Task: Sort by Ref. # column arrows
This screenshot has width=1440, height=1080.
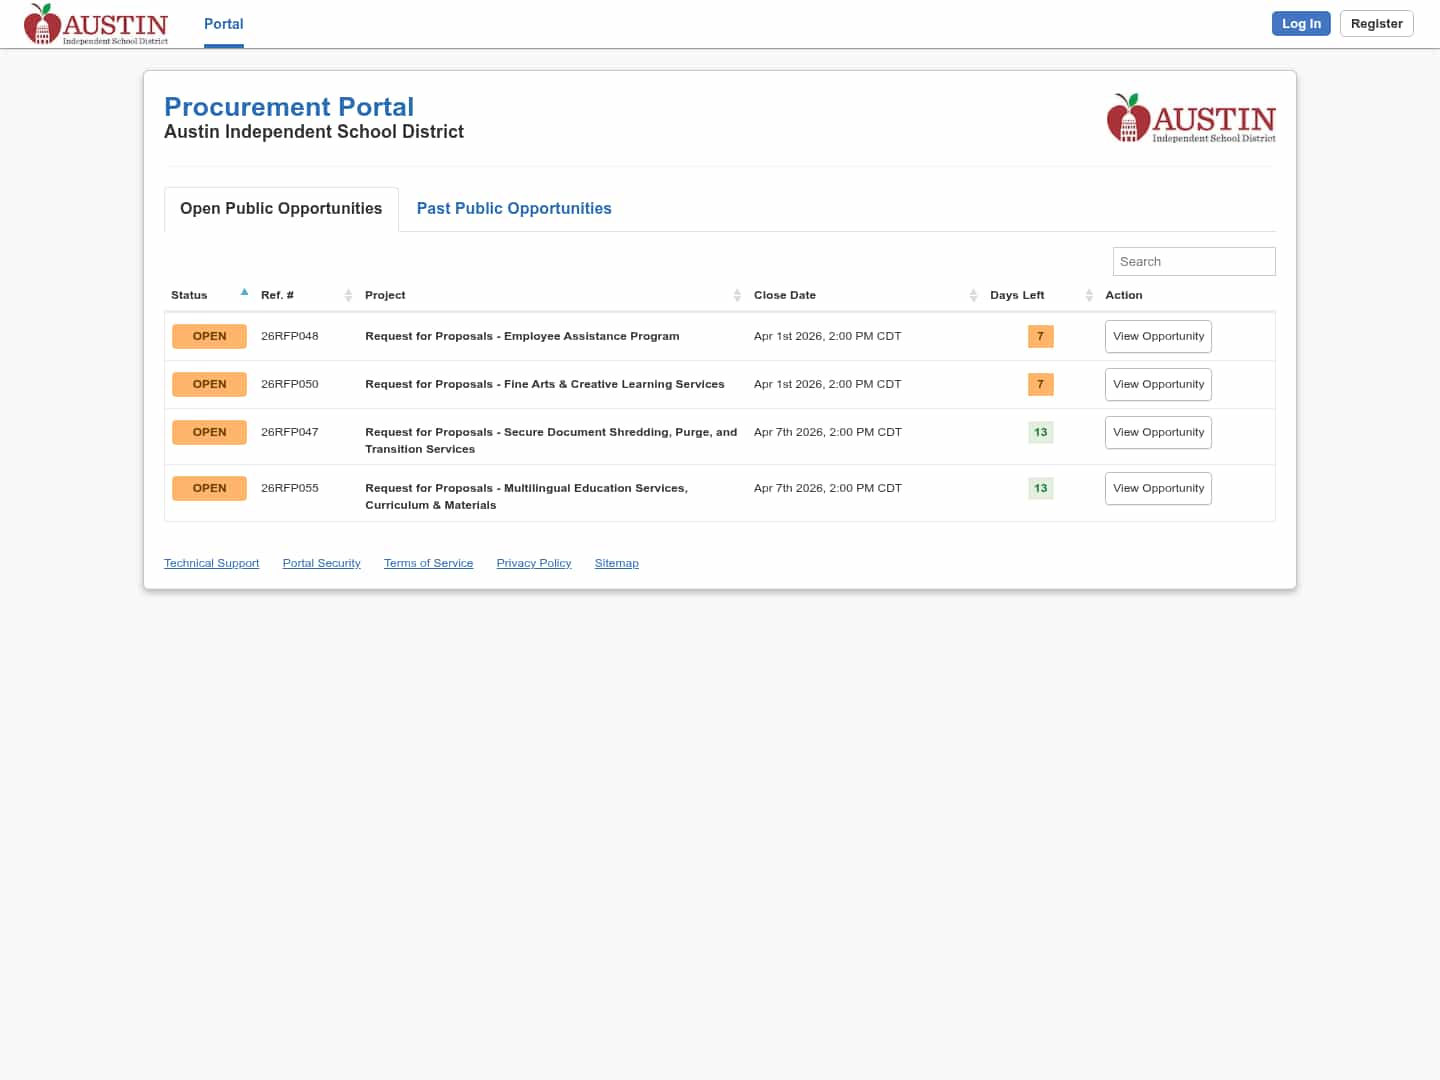Action: pyautogui.click(x=348, y=295)
